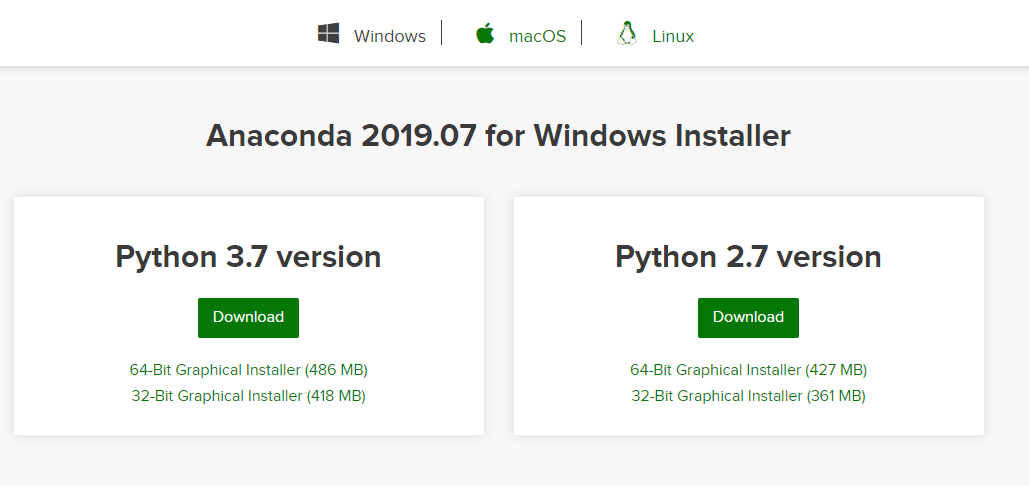
Task: Click the green Apple logo icon
Action: pyautogui.click(x=485, y=35)
